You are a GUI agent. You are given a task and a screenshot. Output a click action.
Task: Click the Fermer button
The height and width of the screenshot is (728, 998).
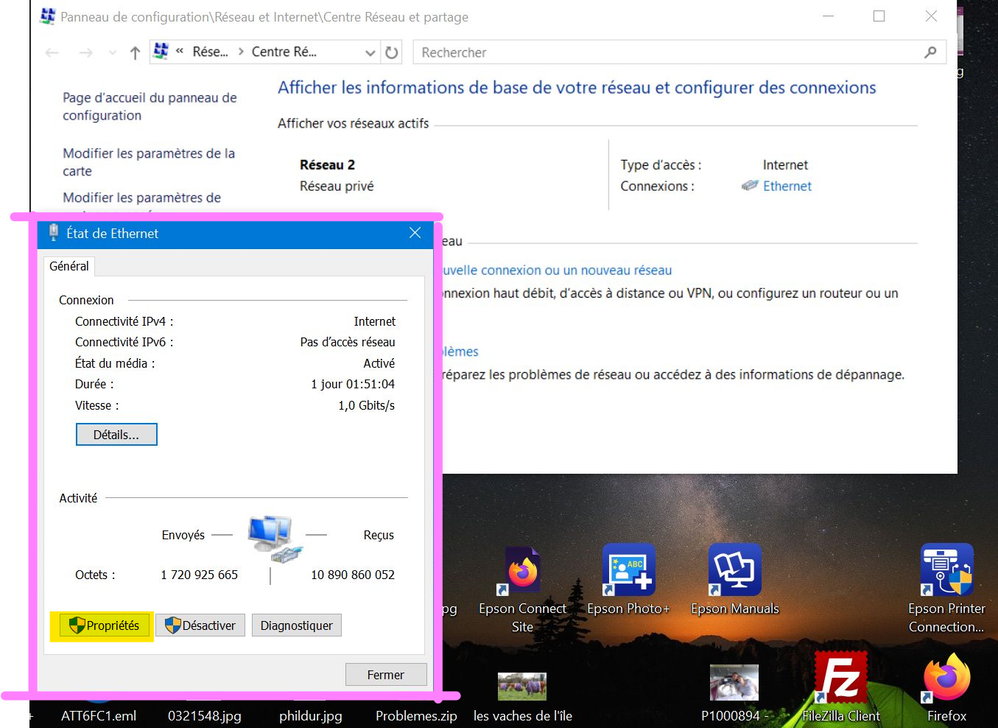coord(385,675)
